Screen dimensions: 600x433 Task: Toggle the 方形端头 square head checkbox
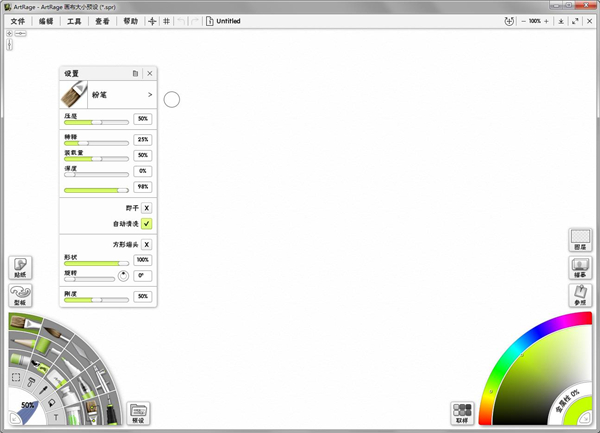[146, 244]
